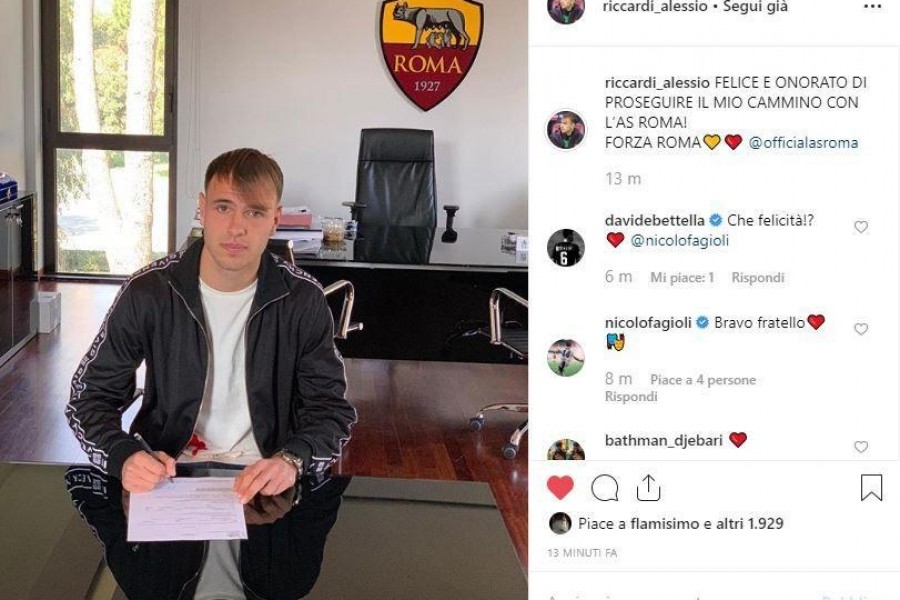Screen dimensions: 900x600
Task: Open nicolofagioli's profile avatar
Action: coord(565,358)
